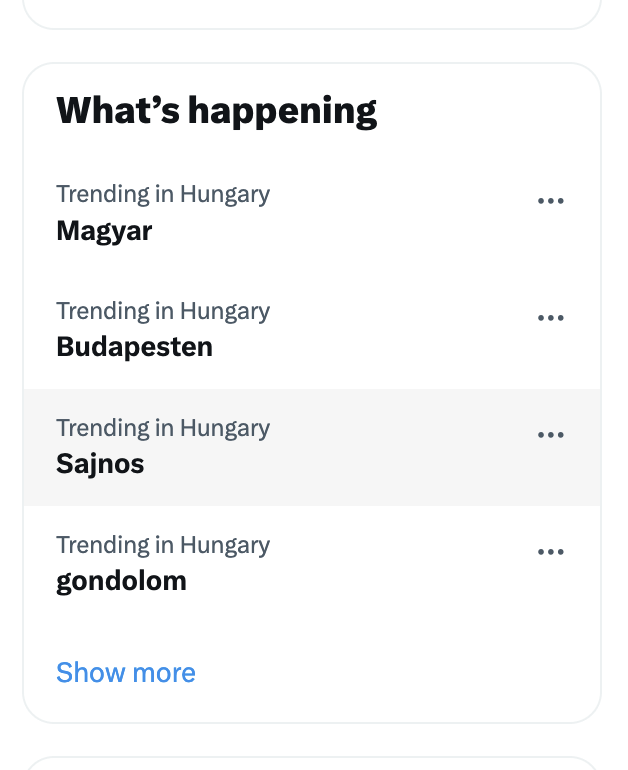Open the Magyar trending topic
The image size is (628, 770).
click(104, 231)
